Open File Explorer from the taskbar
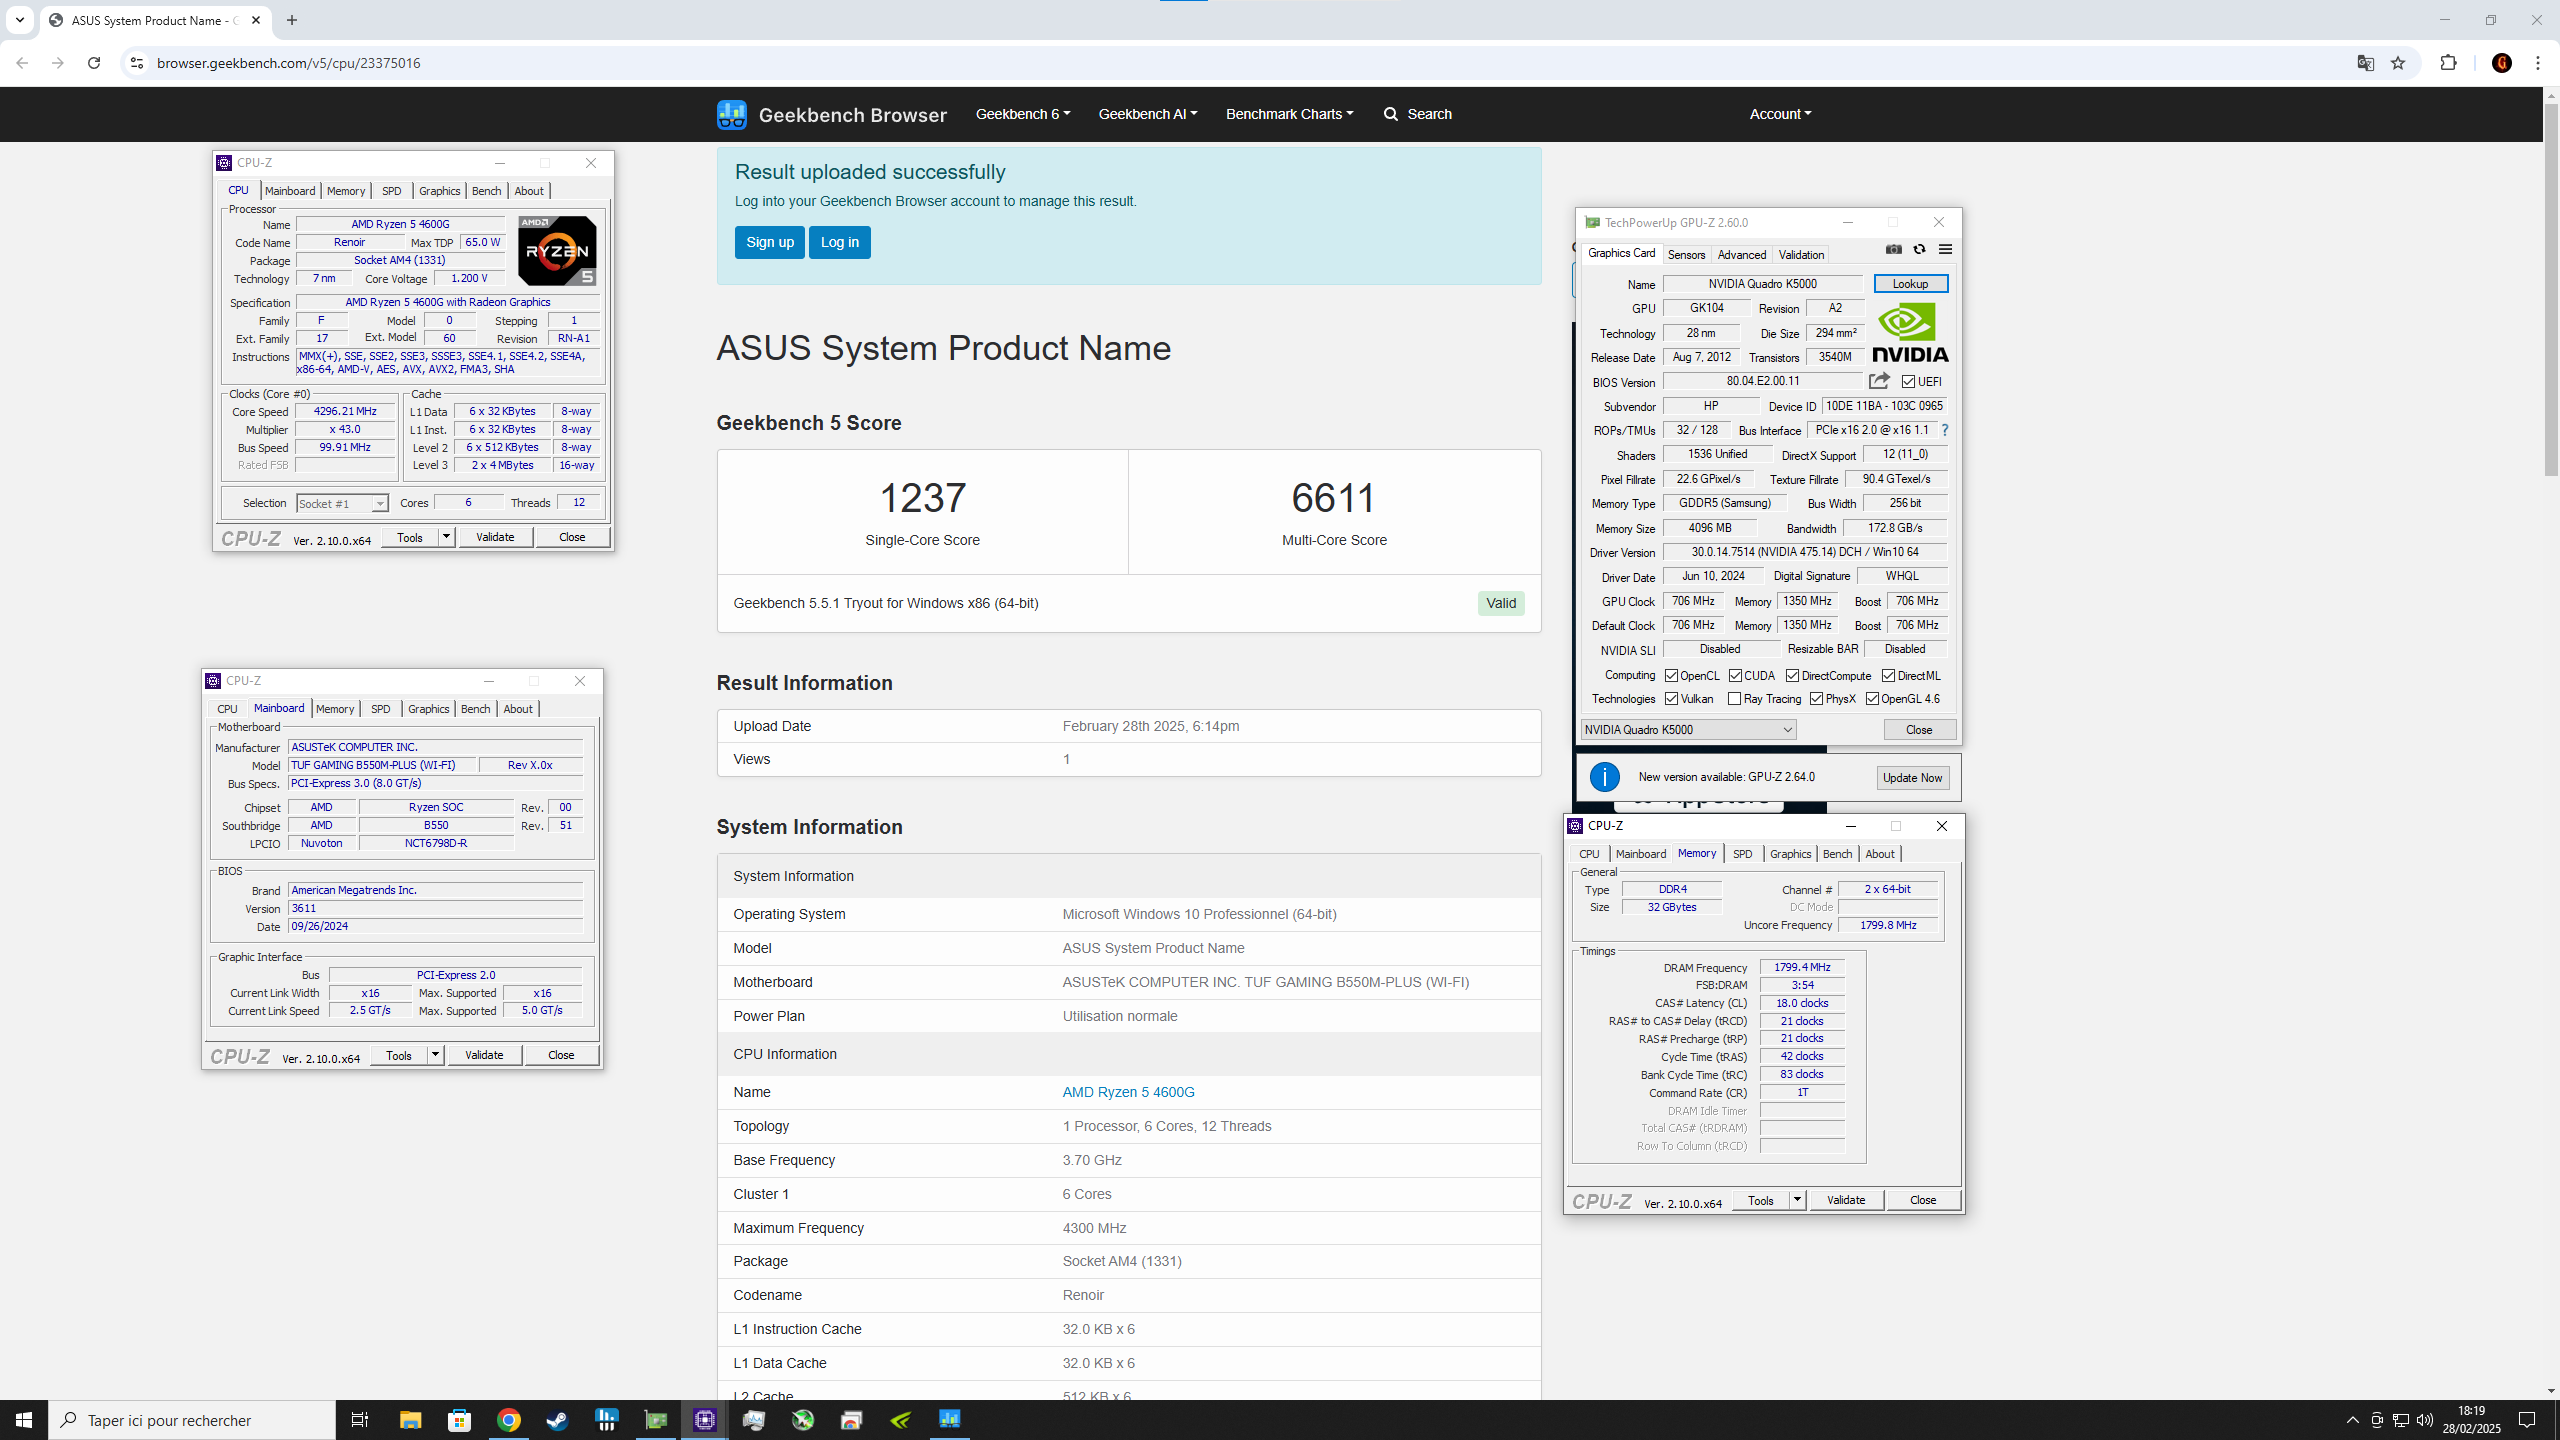 point(410,1420)
